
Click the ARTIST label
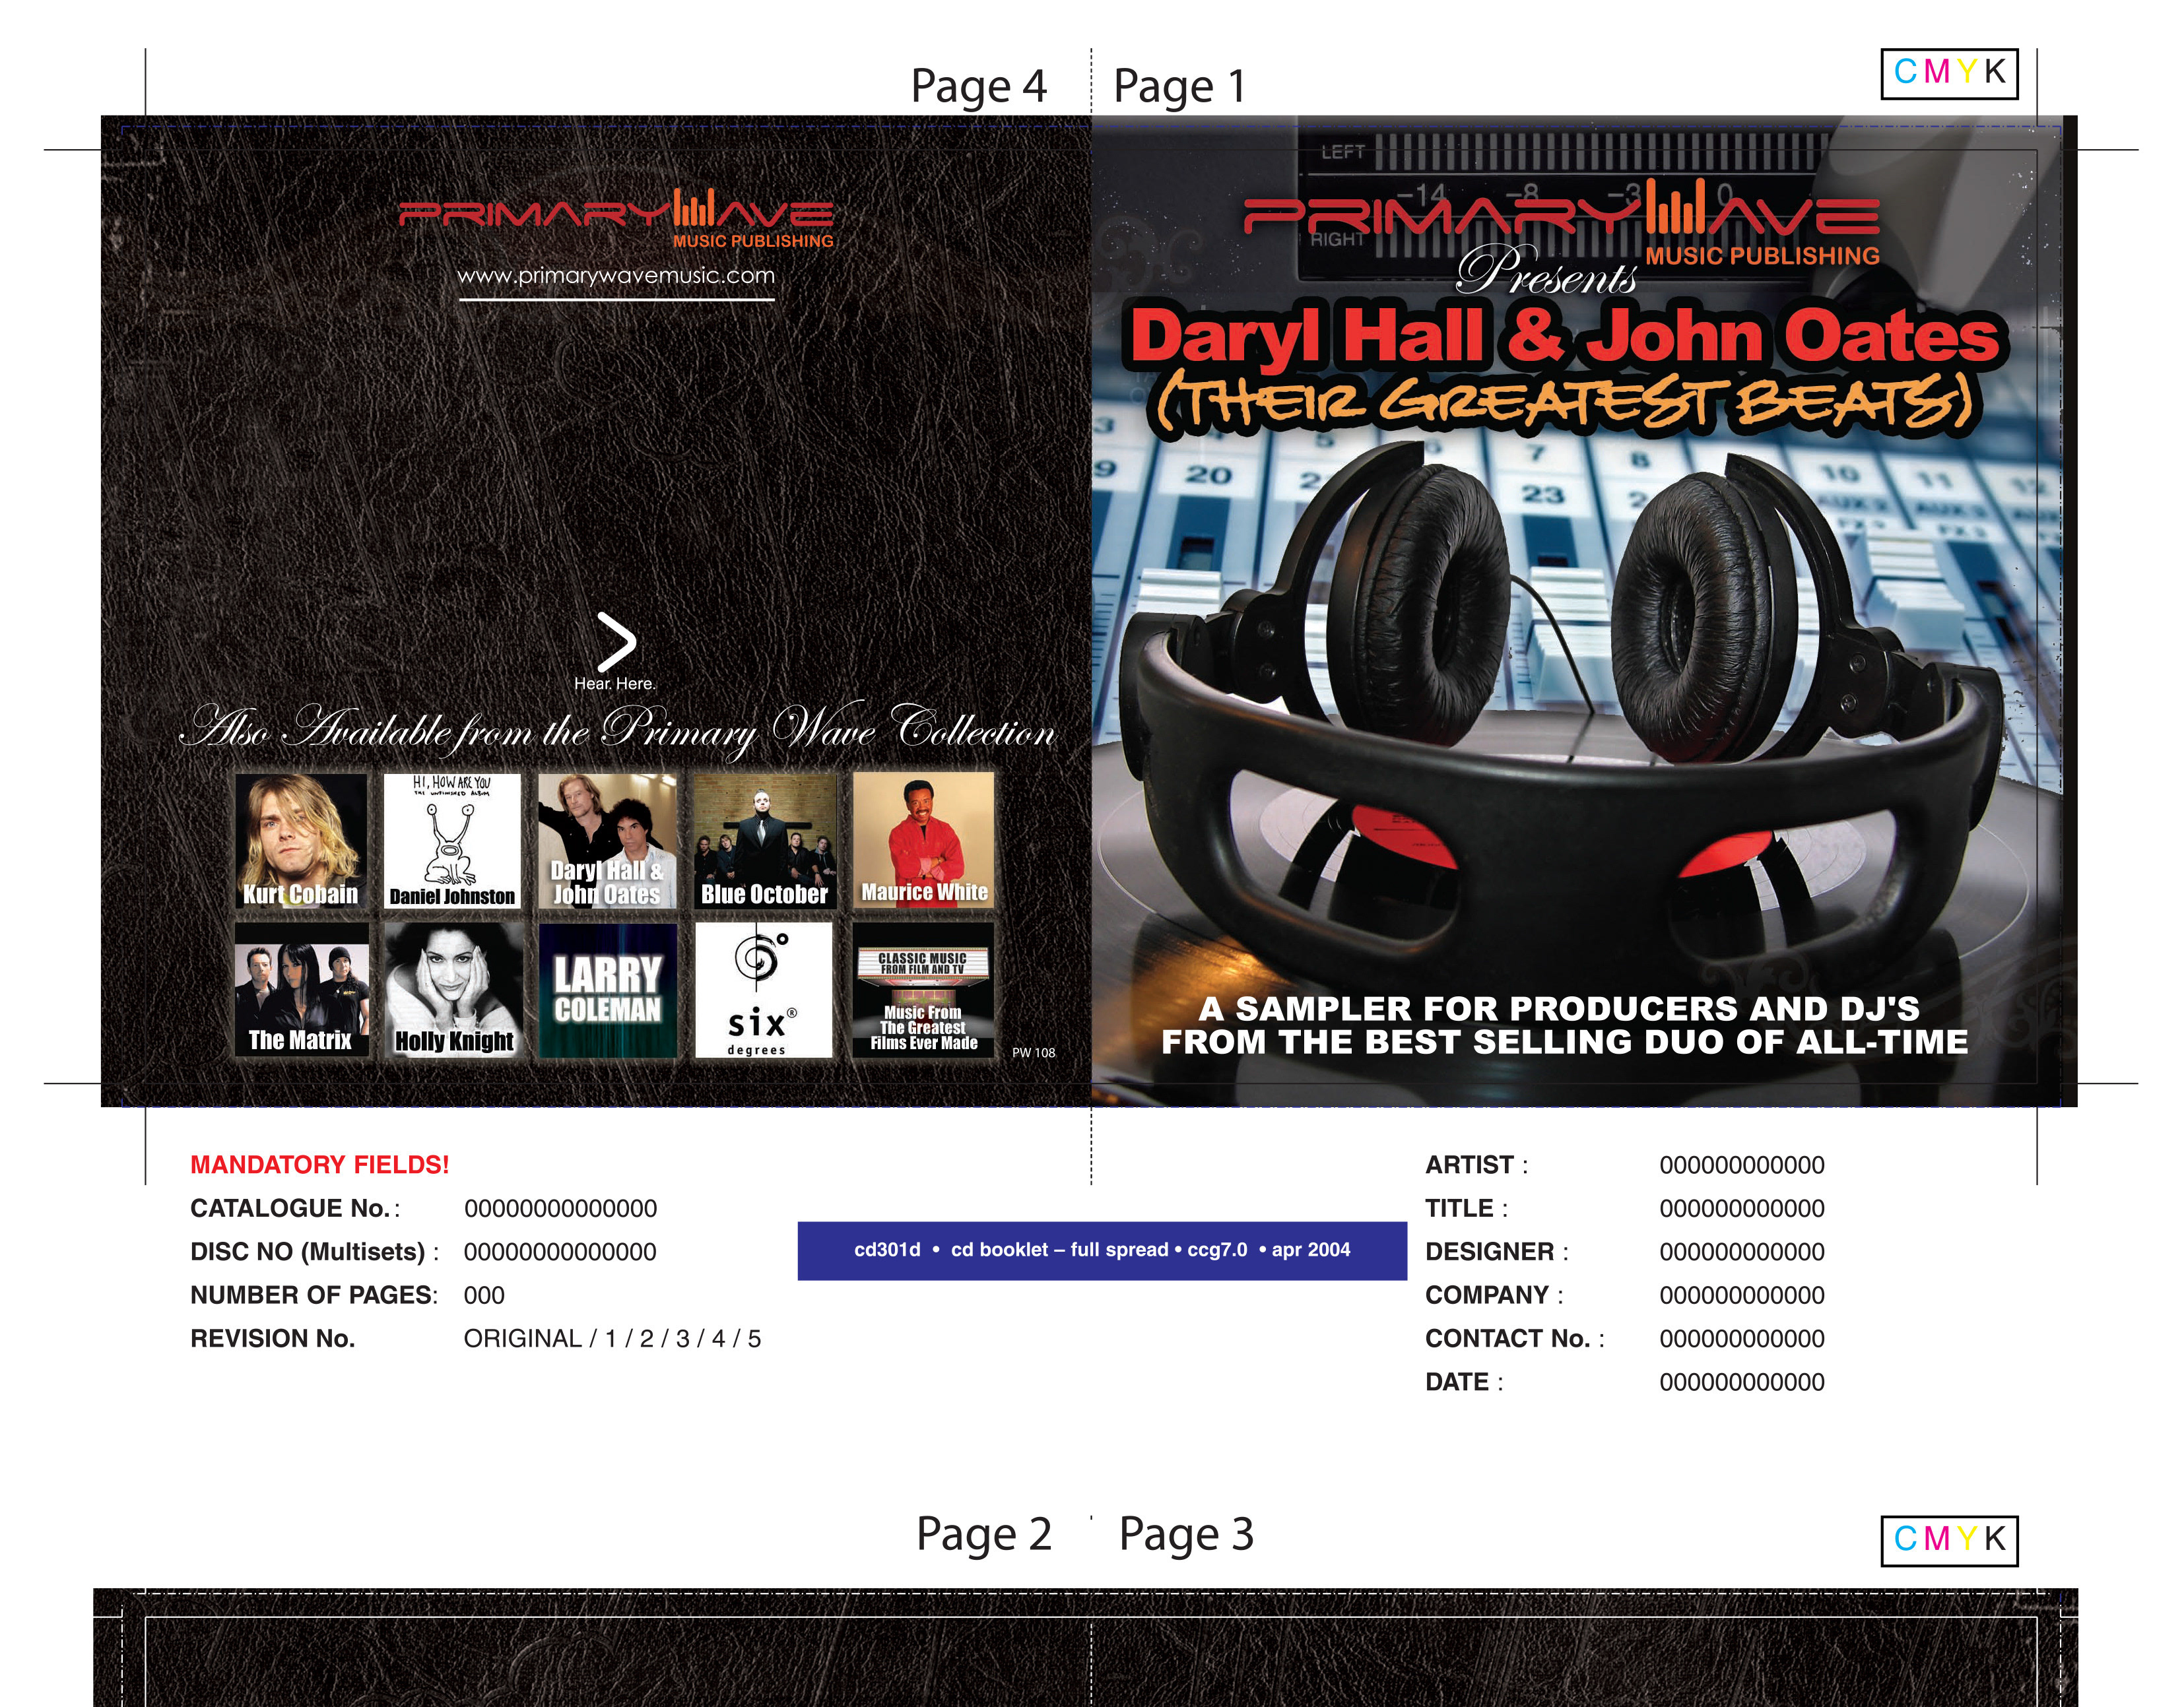1476,1165
